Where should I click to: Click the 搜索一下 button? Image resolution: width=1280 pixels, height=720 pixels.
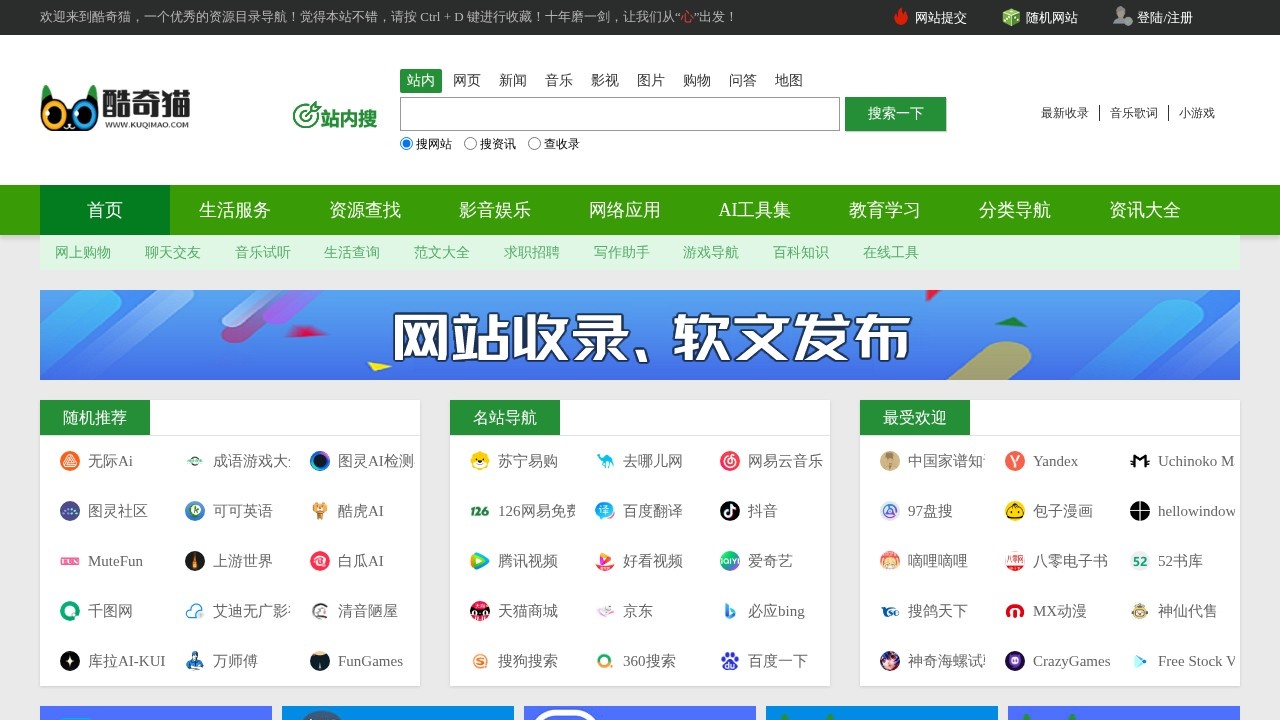point(895,114)
